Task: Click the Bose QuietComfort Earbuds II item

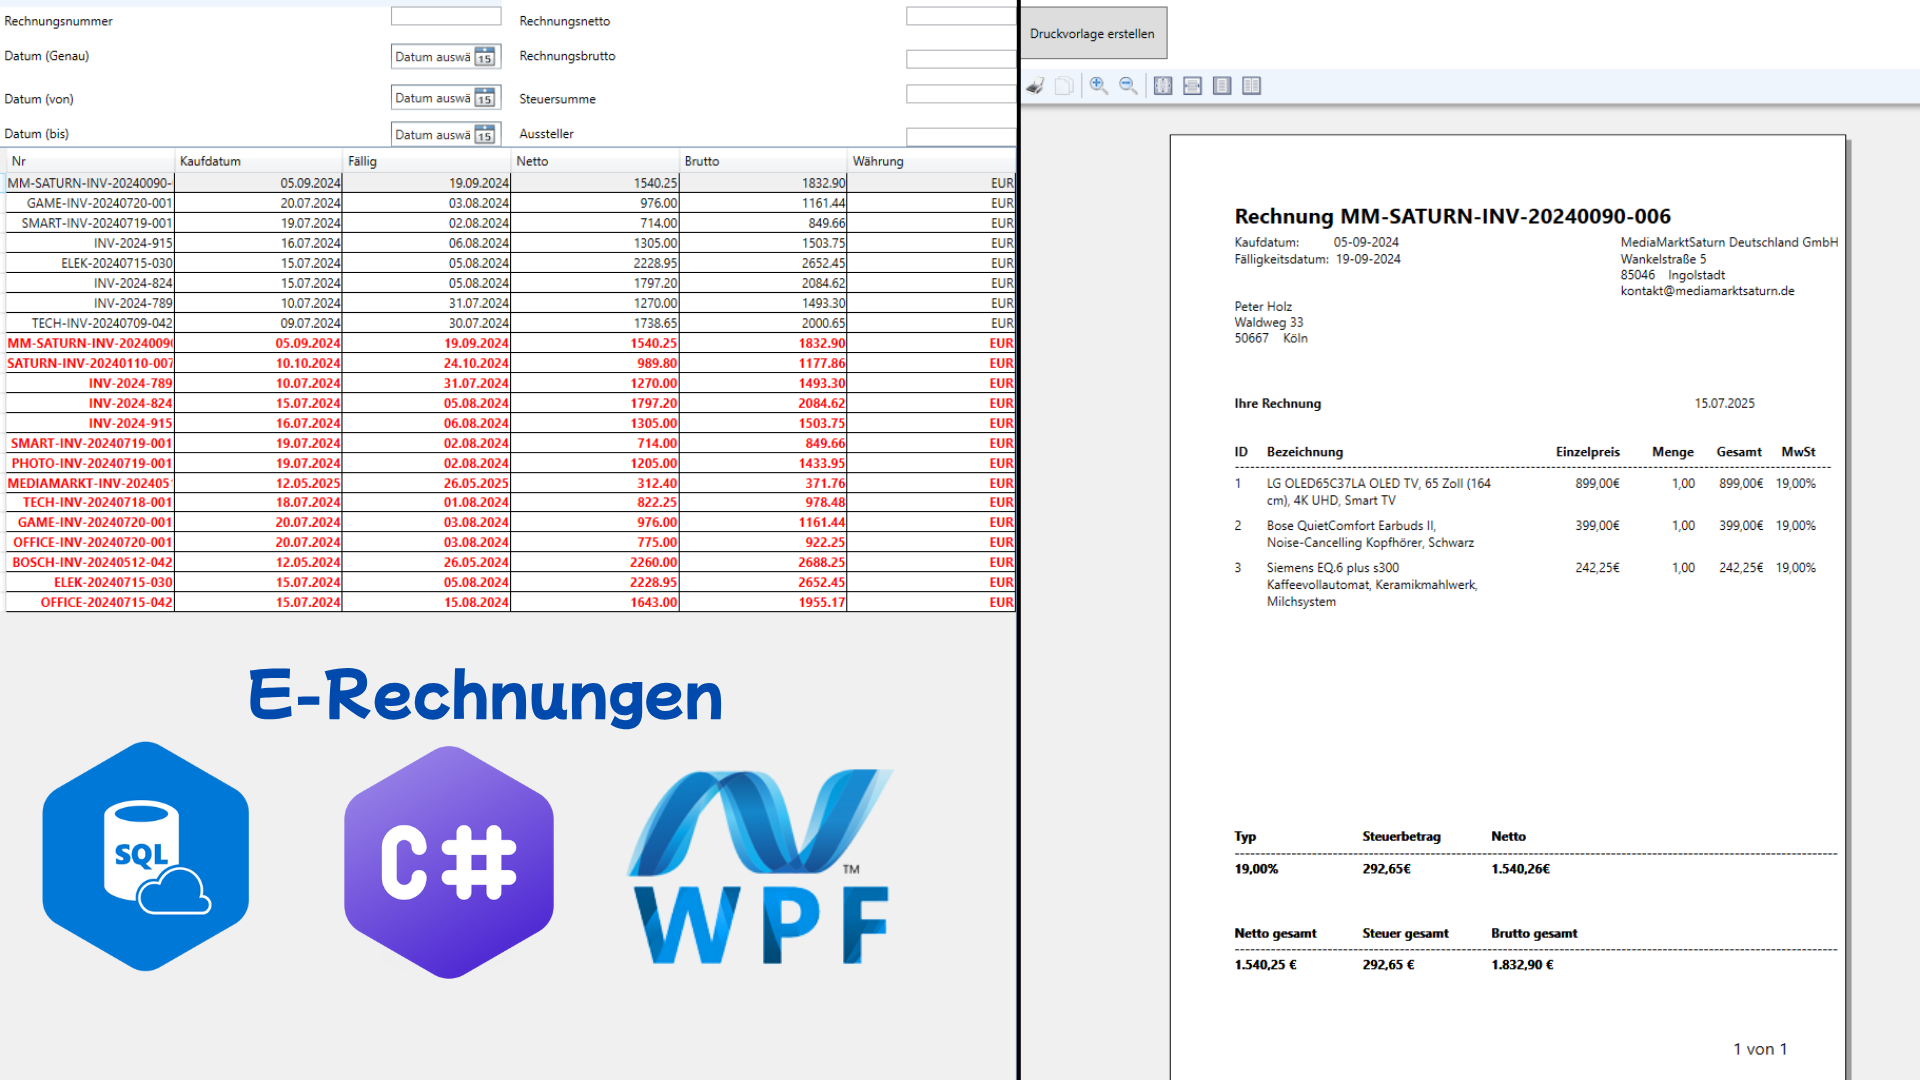Action: click(x=1370, y=534)
